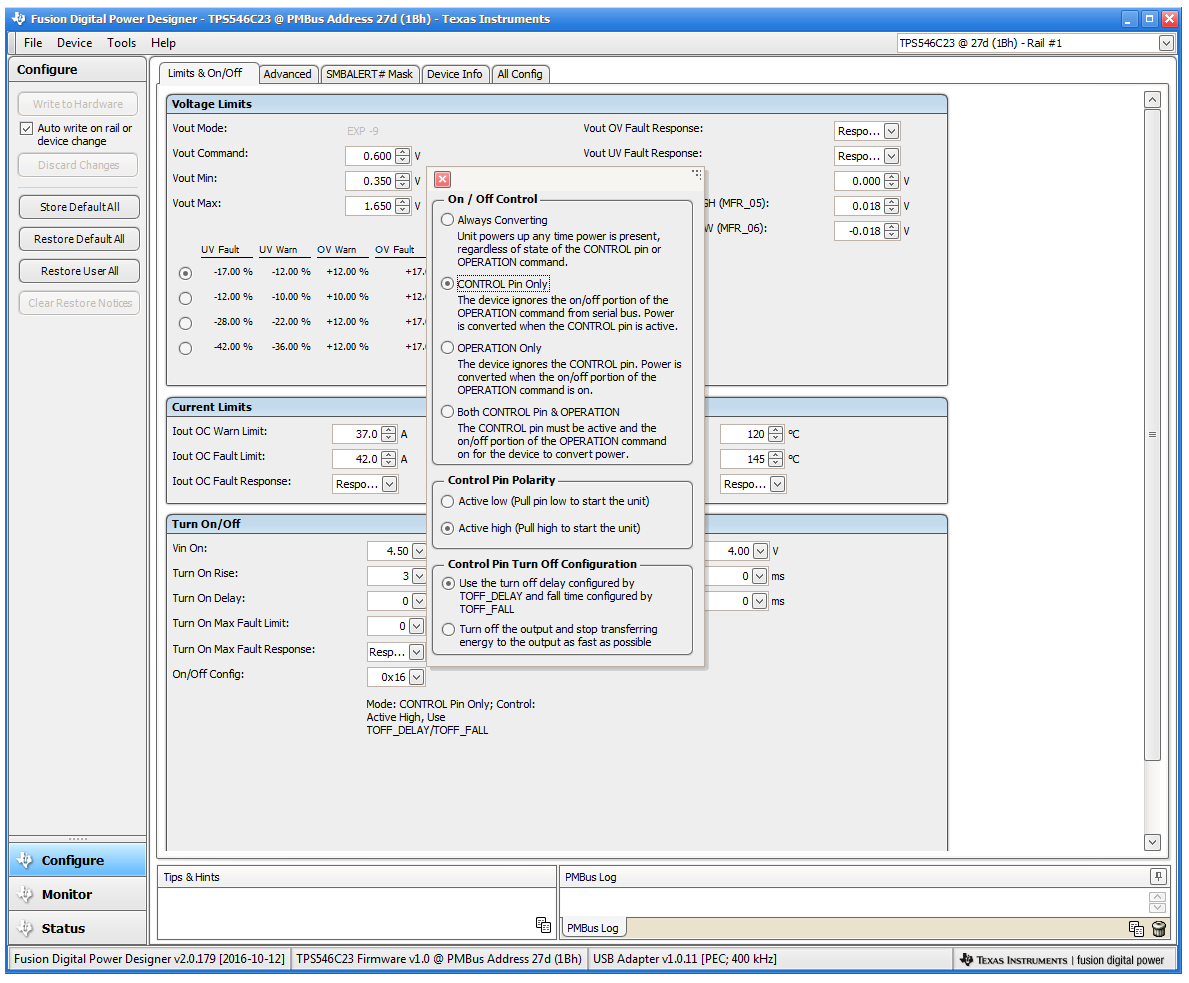Screen dimensions: 1189x983
Task: Open the rail selector dropdown top right
Action: tap(1164, 43)
